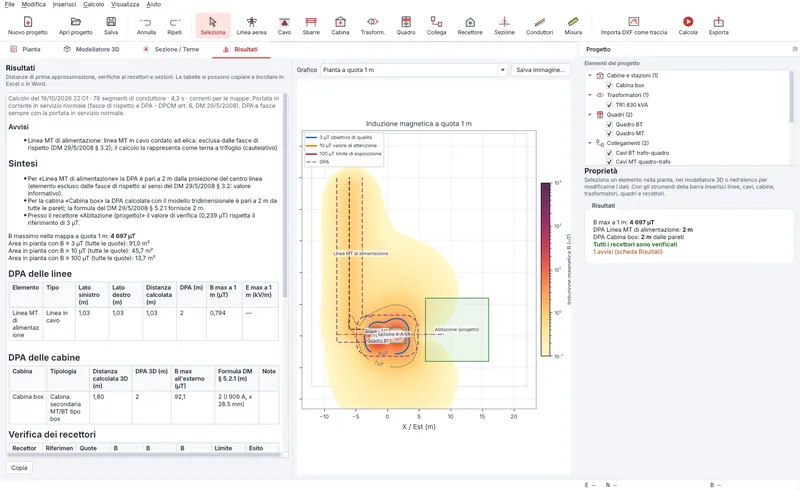Click the Linea MT di alimentazione chart label

[361, 253]
